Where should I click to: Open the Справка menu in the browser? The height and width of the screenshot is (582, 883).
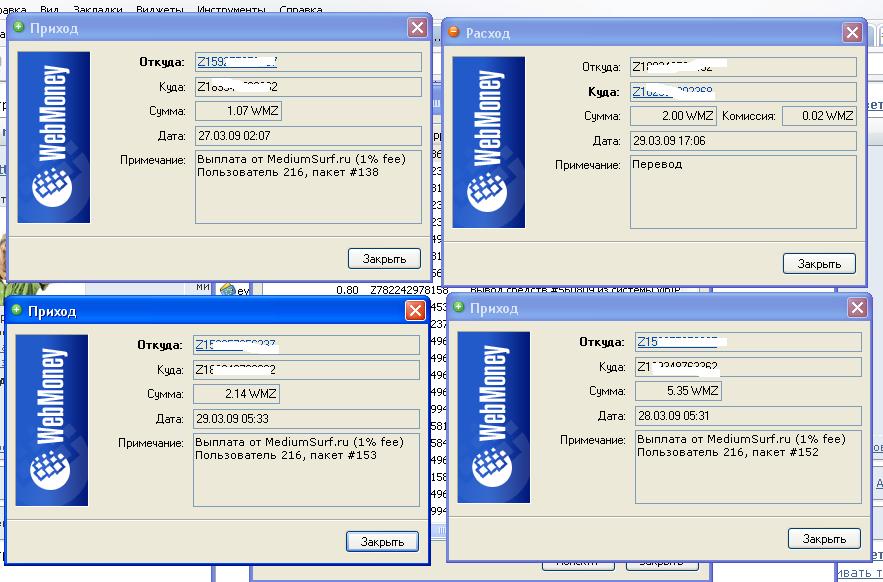[301, 9]
